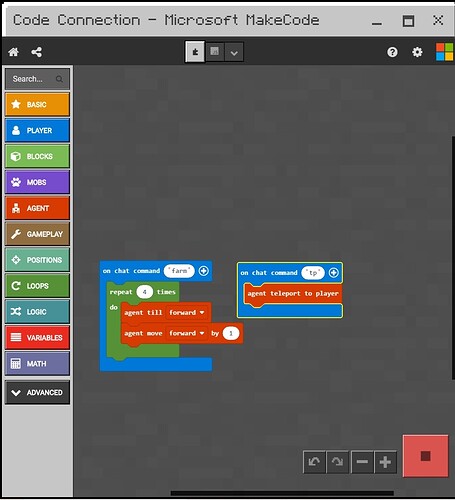The image size is (455, 500).
Task: Zoom in on the workspace
Action: coord(385,462)
